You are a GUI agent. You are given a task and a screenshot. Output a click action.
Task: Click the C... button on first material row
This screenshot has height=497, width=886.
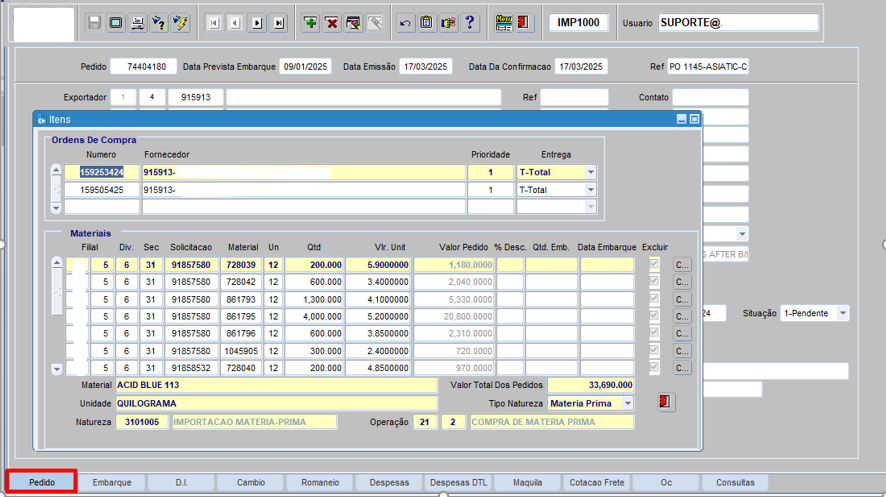coord(682,265)
